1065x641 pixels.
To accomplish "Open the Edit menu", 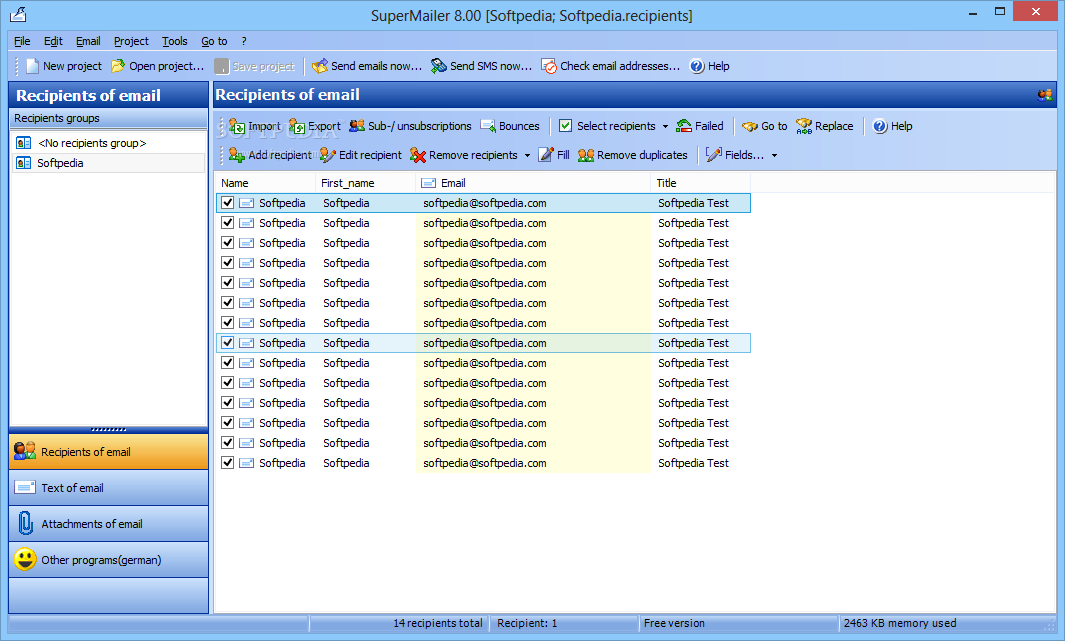I will (53, 41).
